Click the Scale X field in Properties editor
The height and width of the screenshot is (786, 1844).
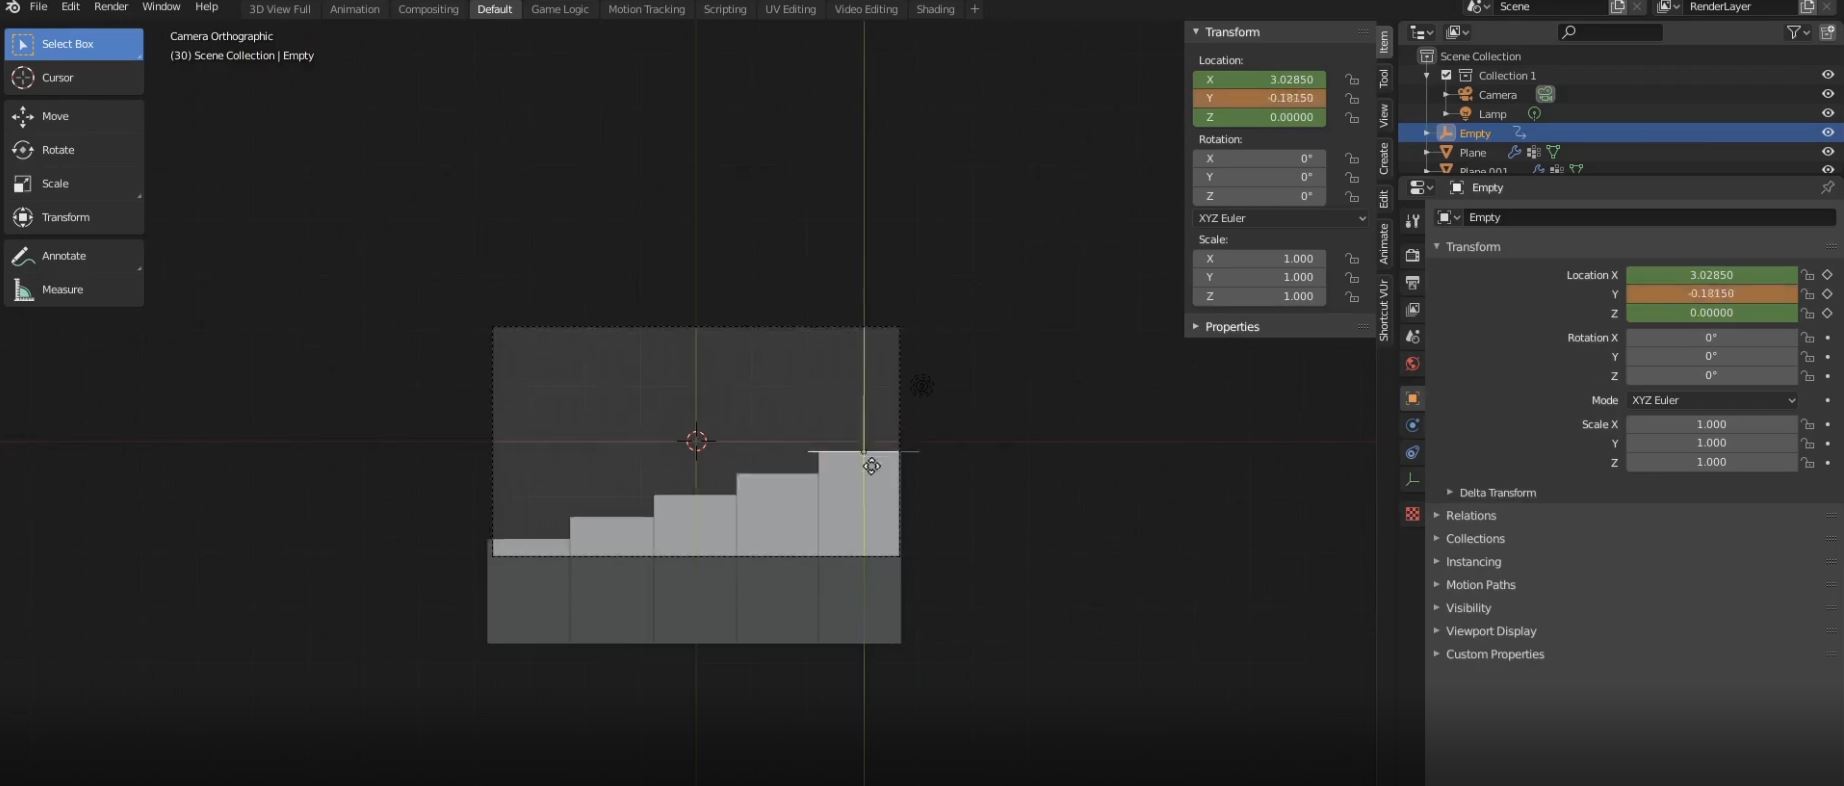coord(1711,424)
